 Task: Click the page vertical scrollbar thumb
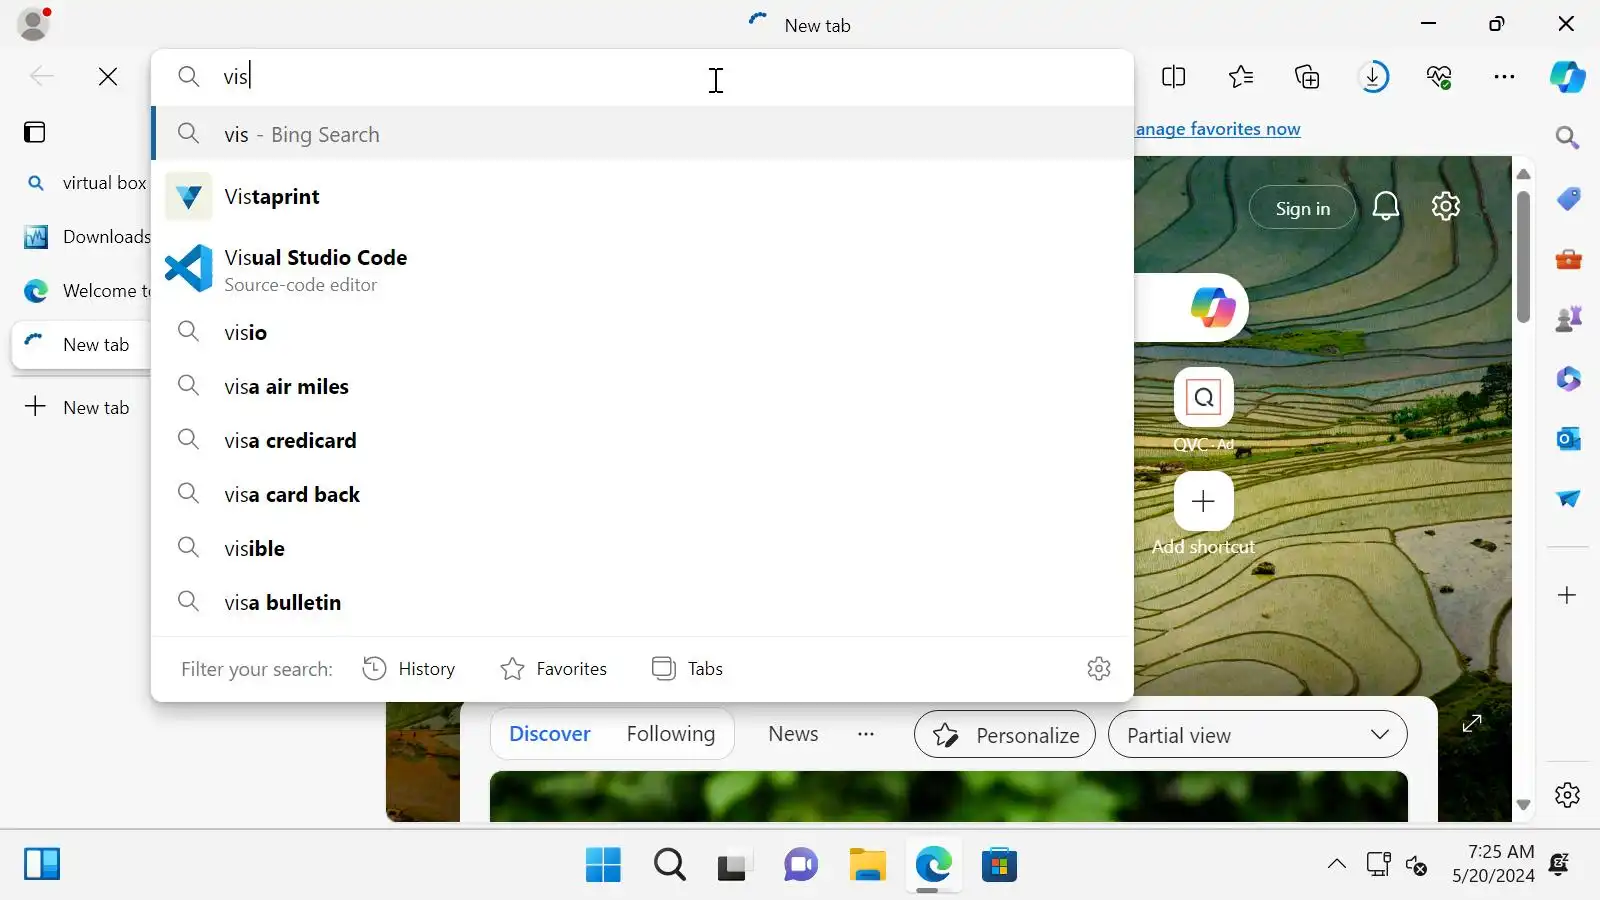pyautogui.click(x=1523, y=257)
